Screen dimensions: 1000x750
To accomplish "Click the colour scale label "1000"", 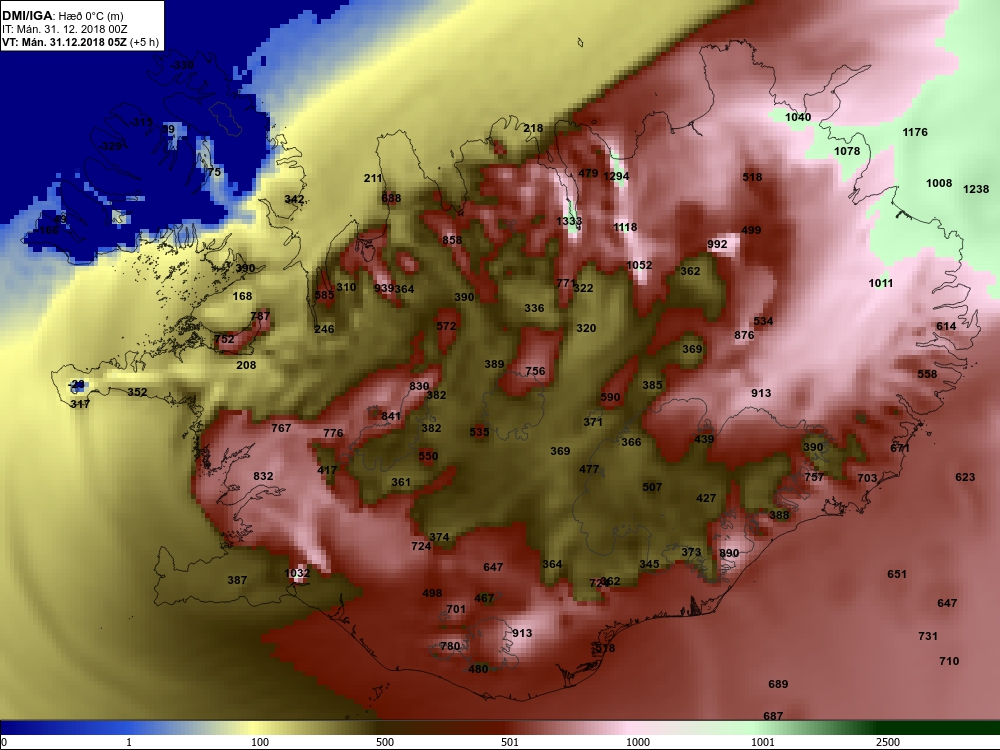I will point(638,742).
